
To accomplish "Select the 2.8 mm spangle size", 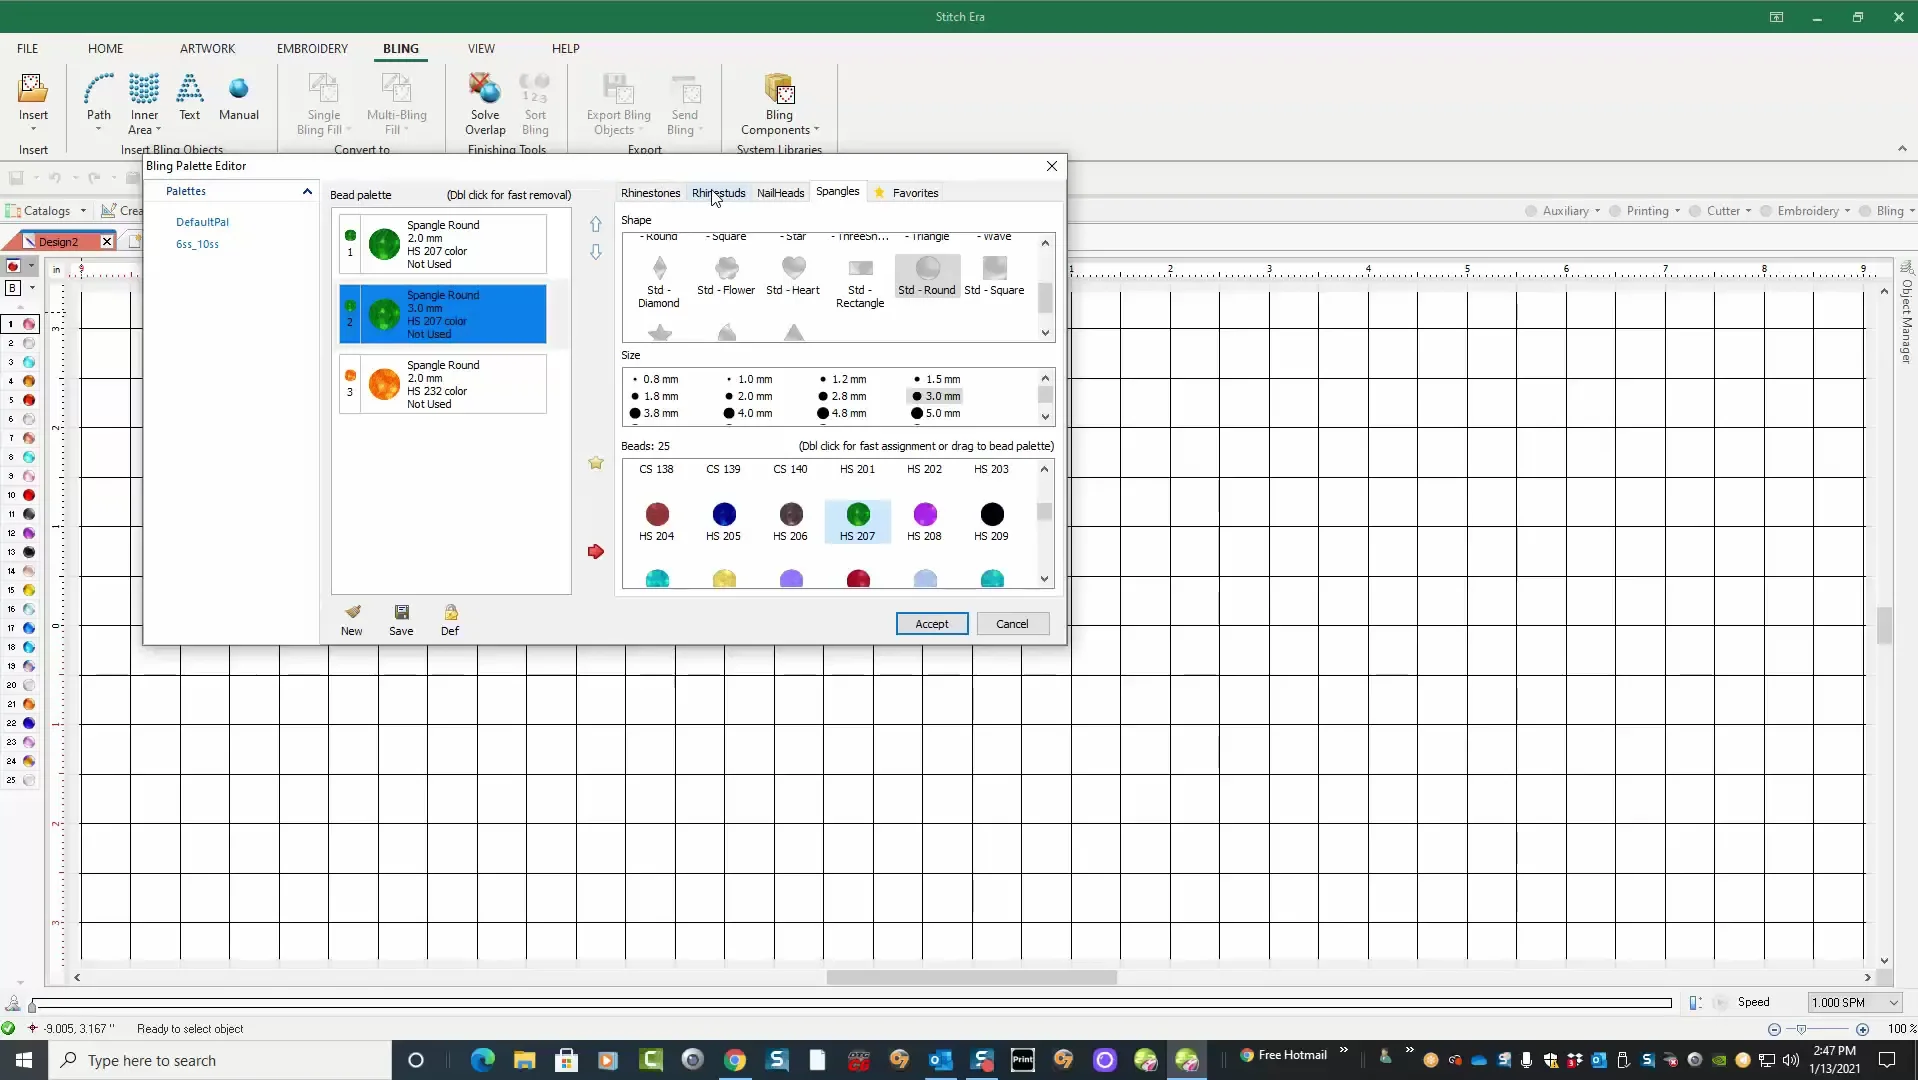I will point(843,396).
